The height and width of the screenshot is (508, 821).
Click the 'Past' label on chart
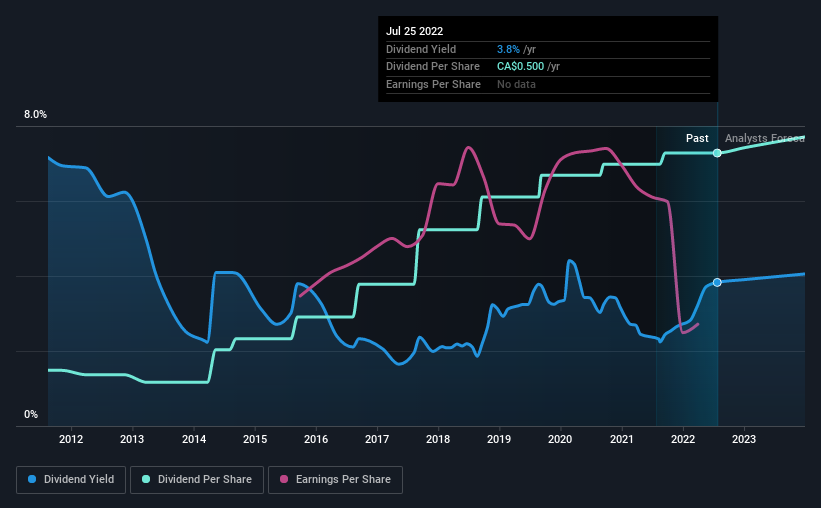tap(697, 138)
